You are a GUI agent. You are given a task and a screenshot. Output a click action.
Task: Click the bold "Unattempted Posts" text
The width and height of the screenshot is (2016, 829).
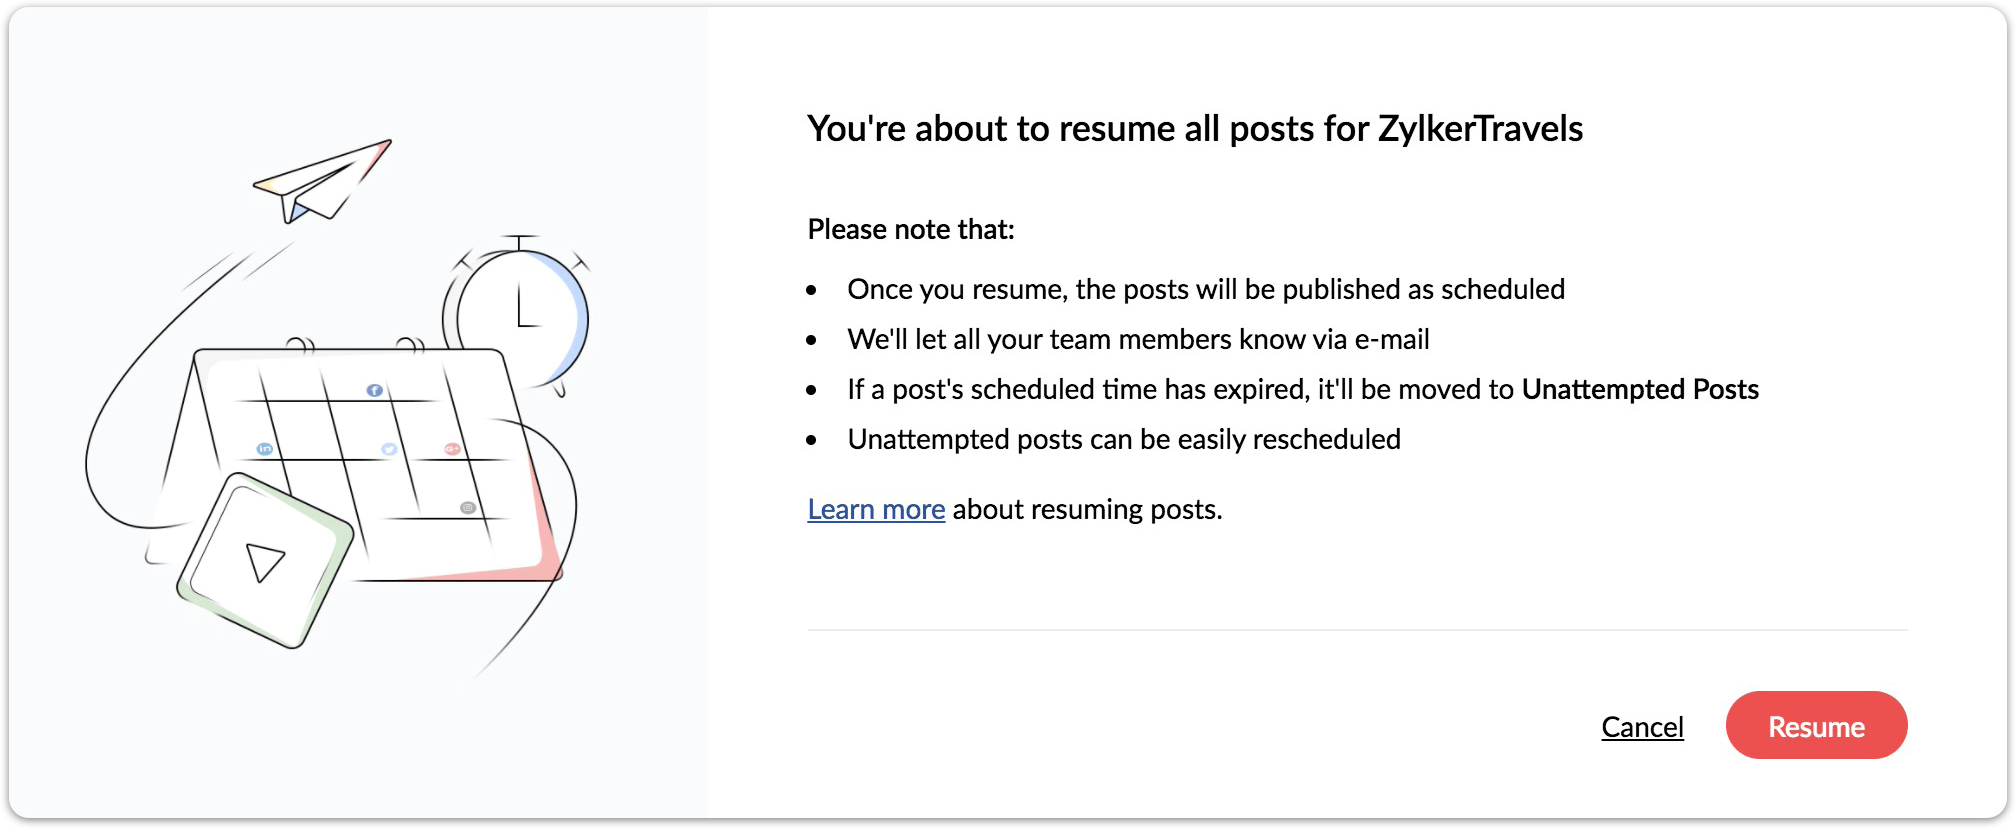click(x=1640, y=390)
